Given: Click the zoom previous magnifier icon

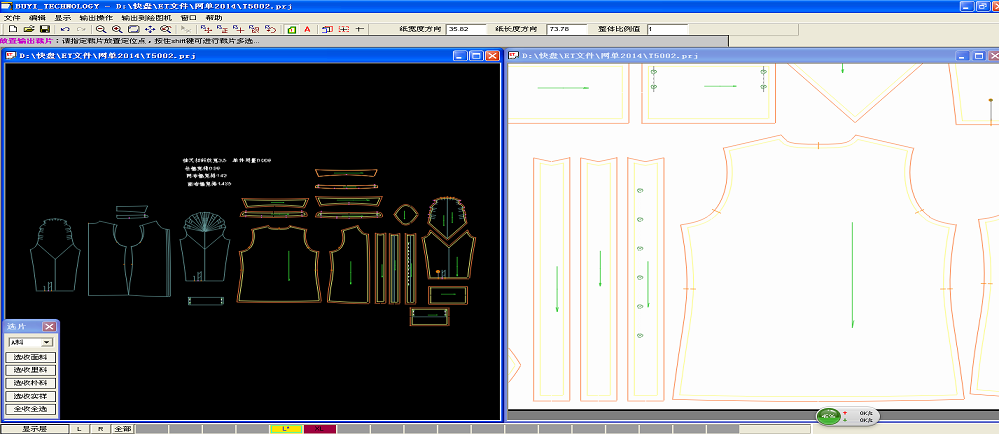Looking at the screenshot, I should (x=166, y=29).
